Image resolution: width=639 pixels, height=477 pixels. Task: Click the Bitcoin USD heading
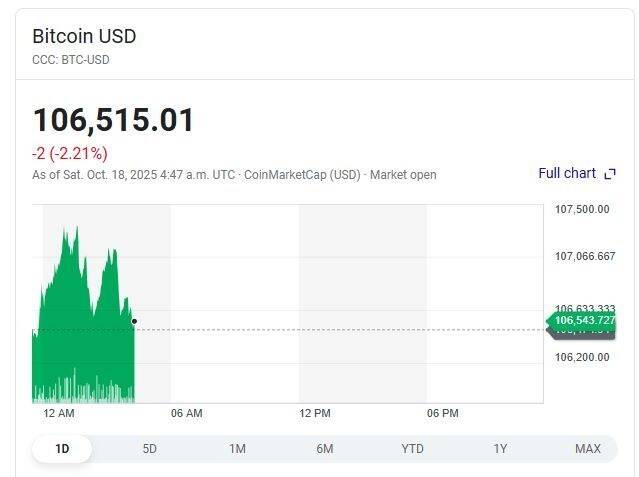pyautogui.click(x=84, y=36)
